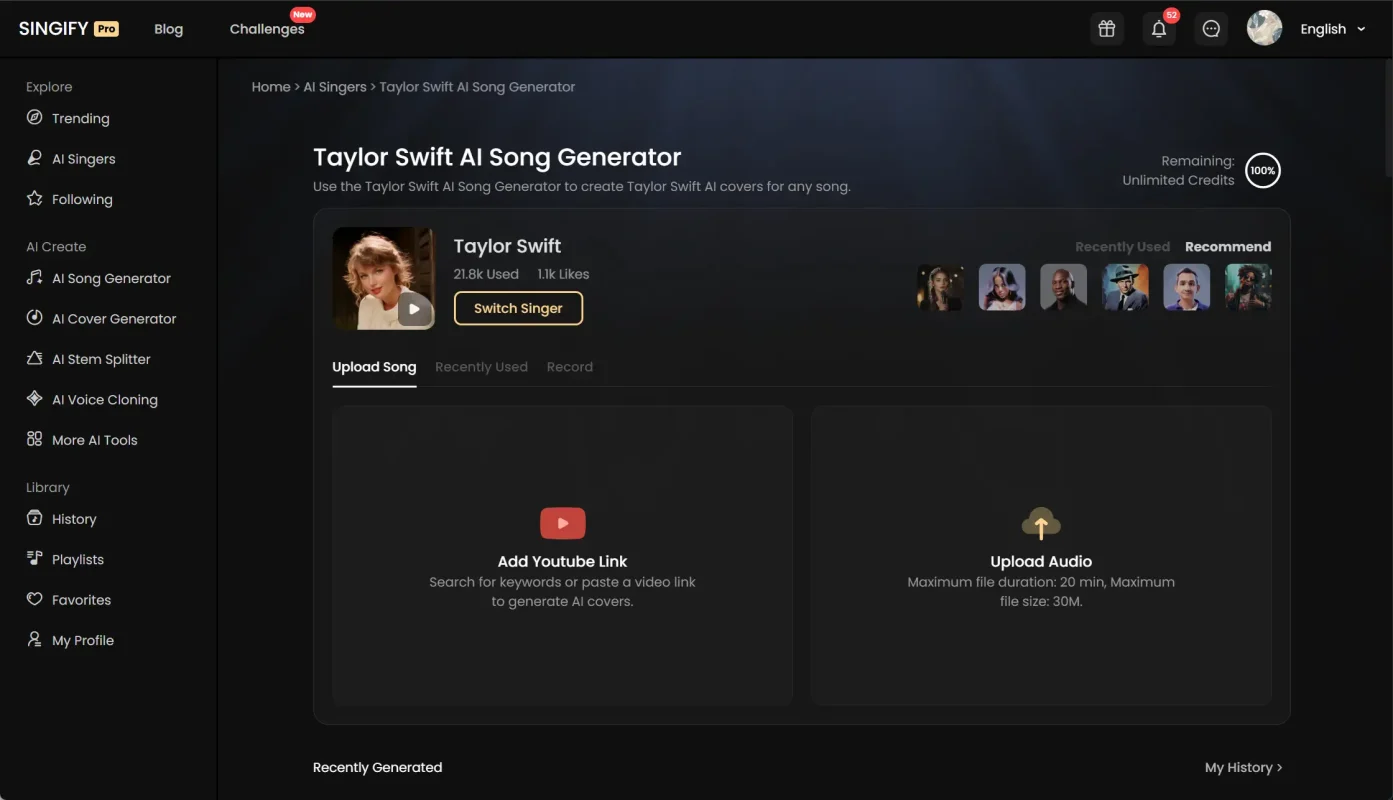Screen dimensions: 1393x800
Task: Click the Following star icon
Action: [x=34, y=198]
